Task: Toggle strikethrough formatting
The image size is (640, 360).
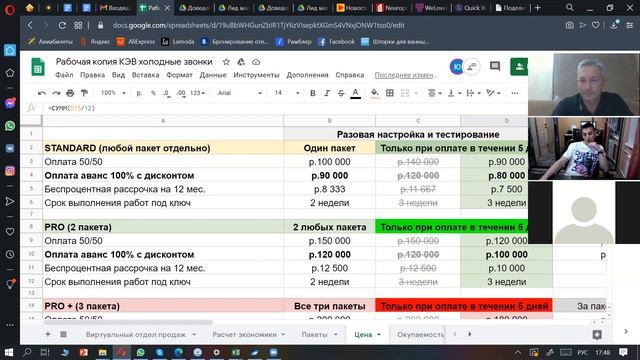Action: [341, 93]
